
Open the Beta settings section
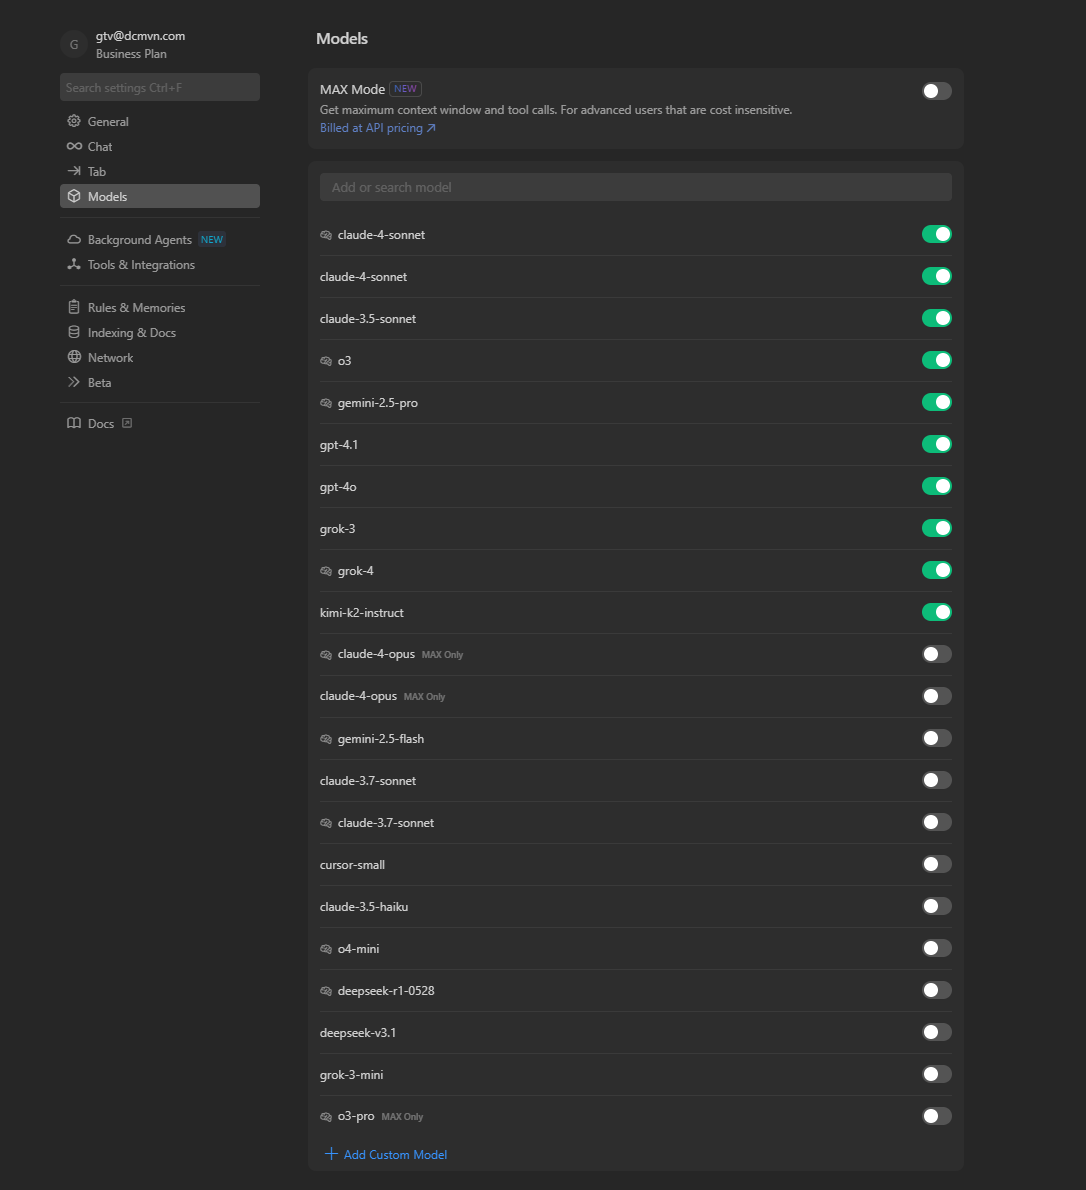coord(99,382)
